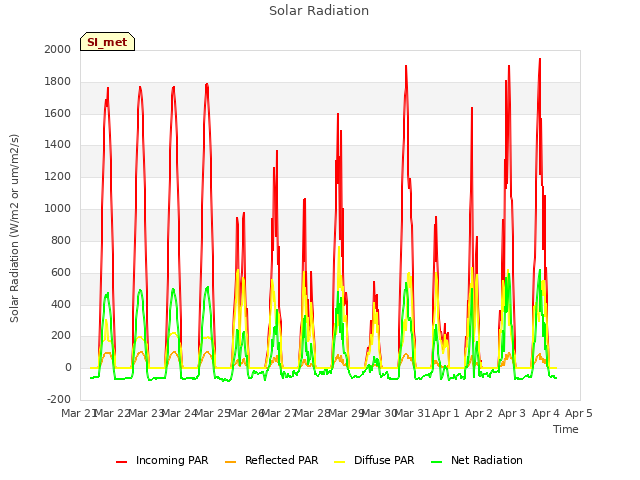Click the SI_met label badge
Screen dimensions: 640x480
(107, 42)
